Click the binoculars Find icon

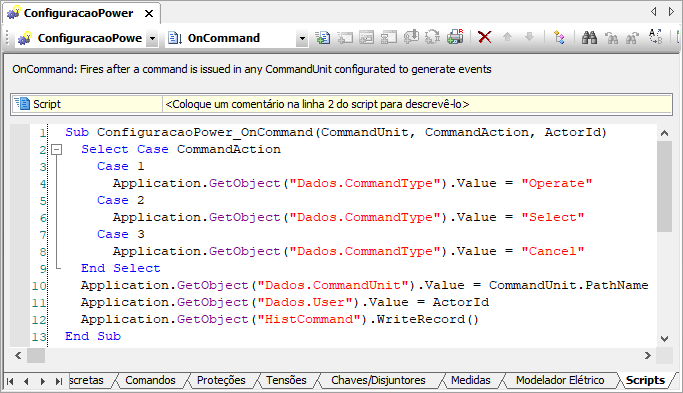coord(589,37)
